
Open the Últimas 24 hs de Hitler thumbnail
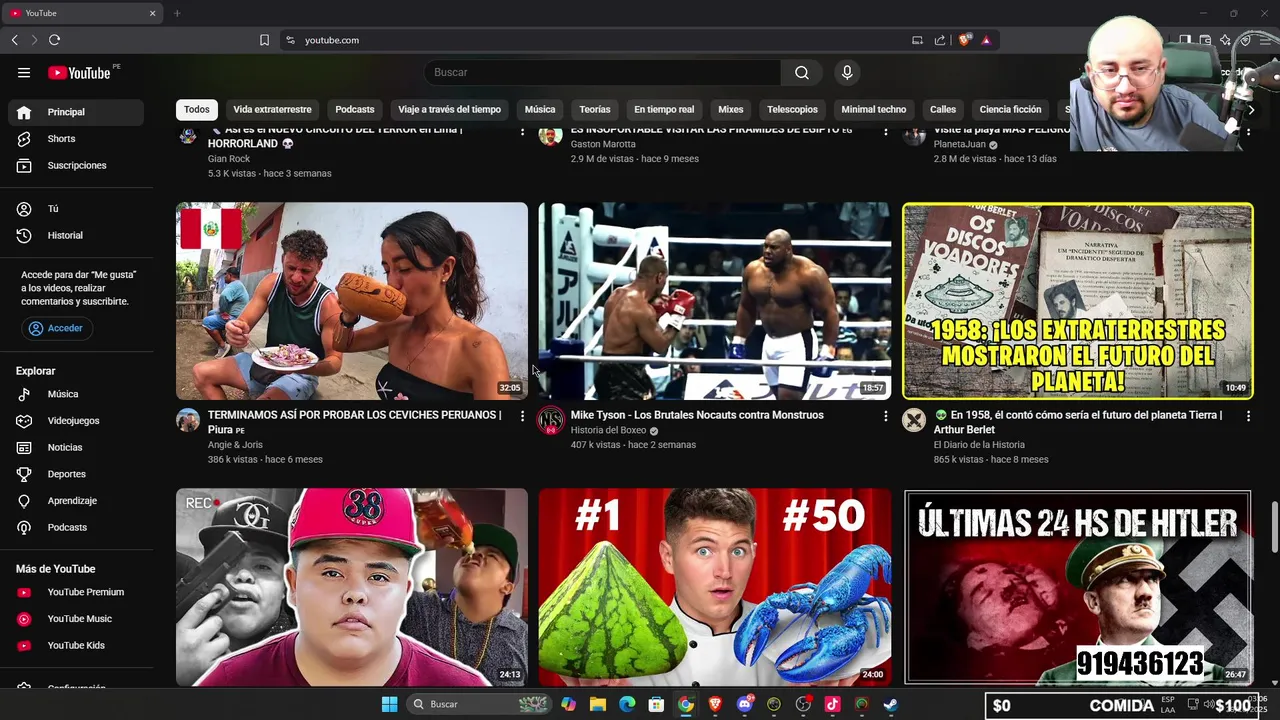tap(1077, 587)
